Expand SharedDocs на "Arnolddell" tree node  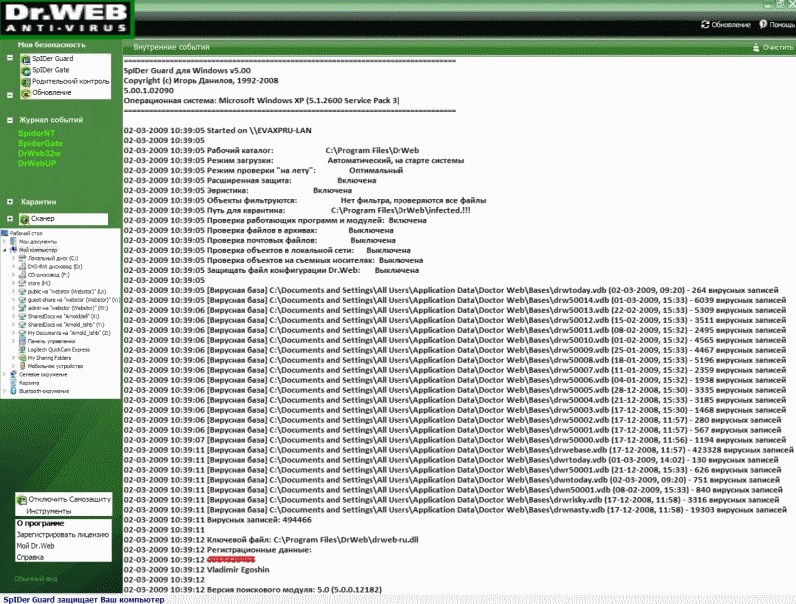click(14, 316)
